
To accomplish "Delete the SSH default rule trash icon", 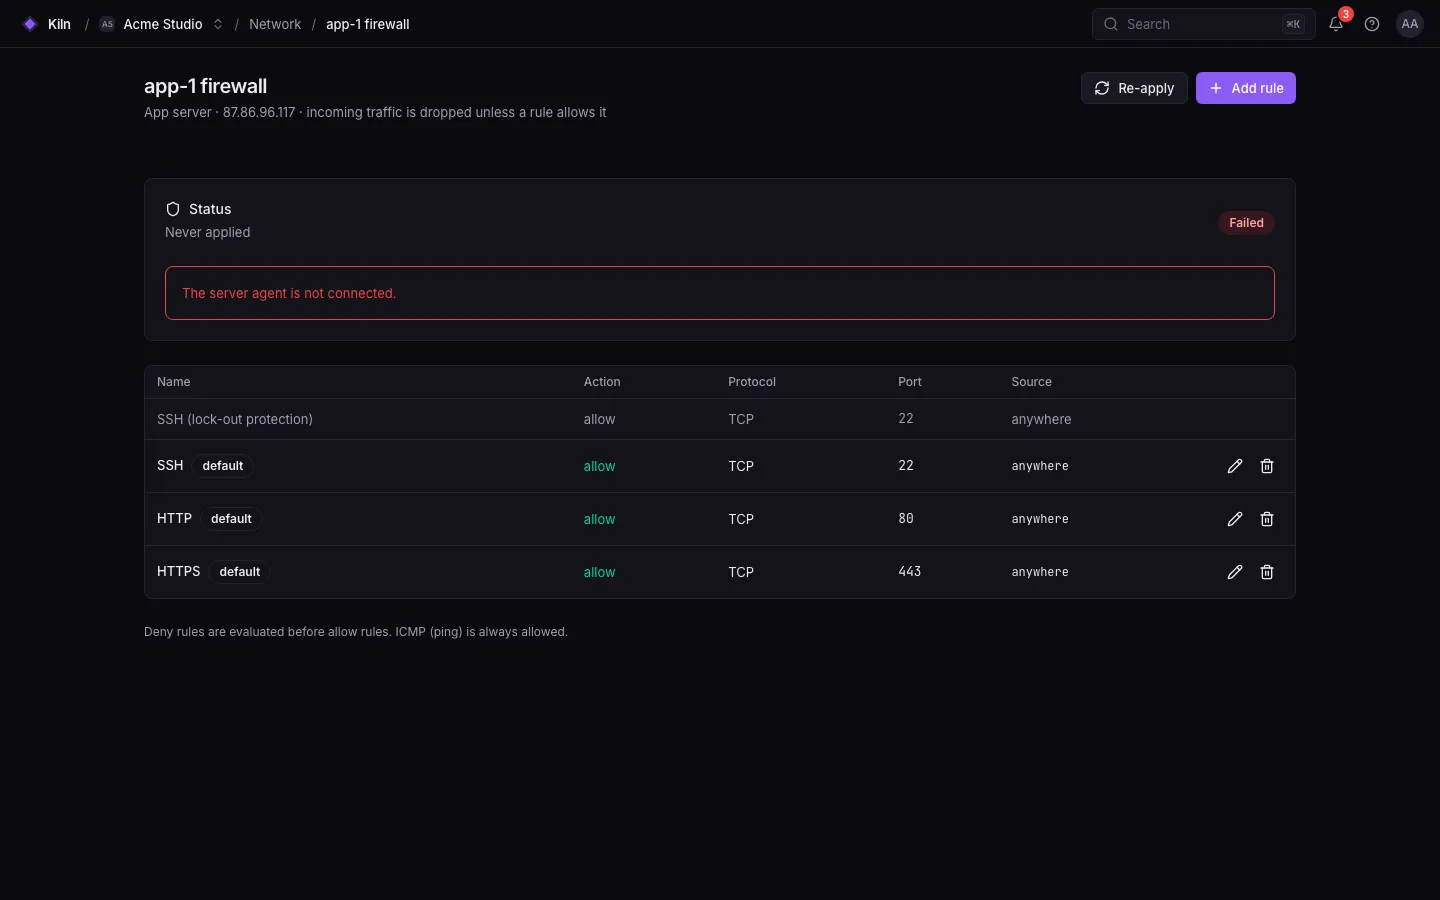I will [x=1267, y=466].
